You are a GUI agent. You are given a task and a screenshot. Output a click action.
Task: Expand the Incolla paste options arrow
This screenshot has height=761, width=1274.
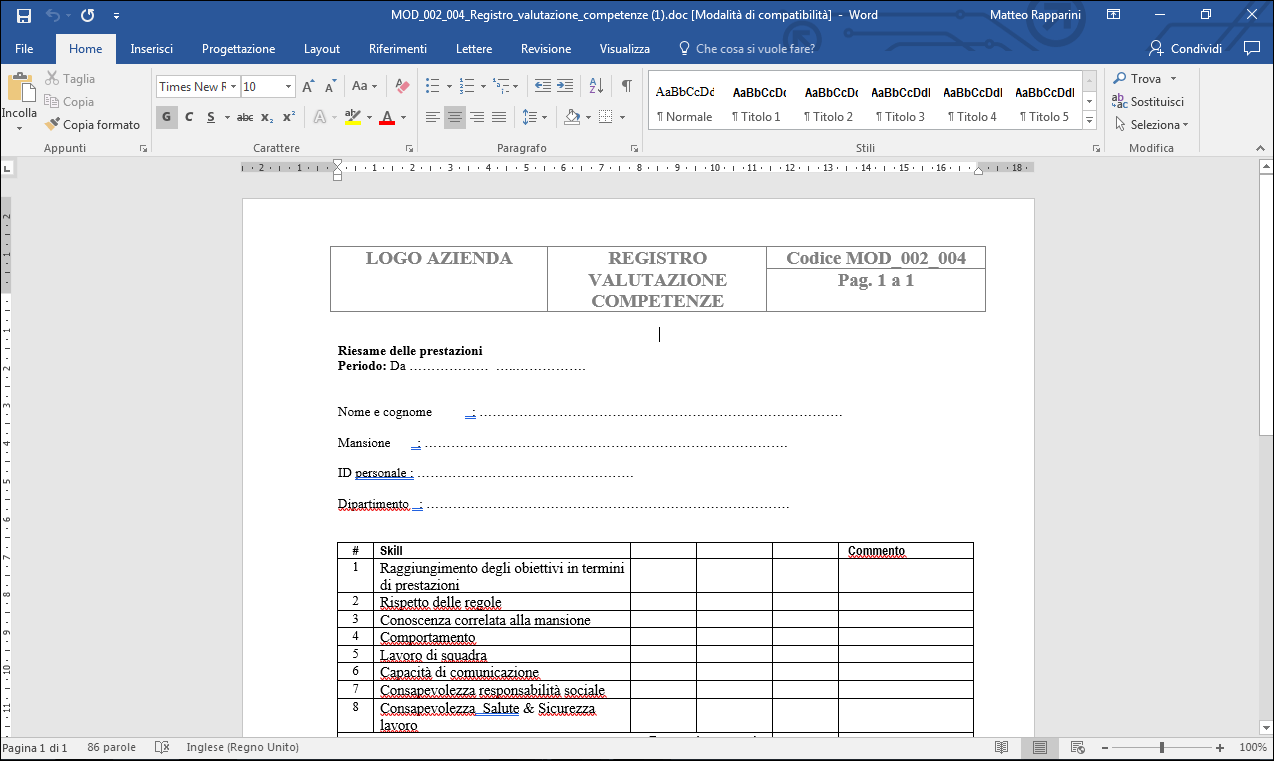(x=19, y=128)
